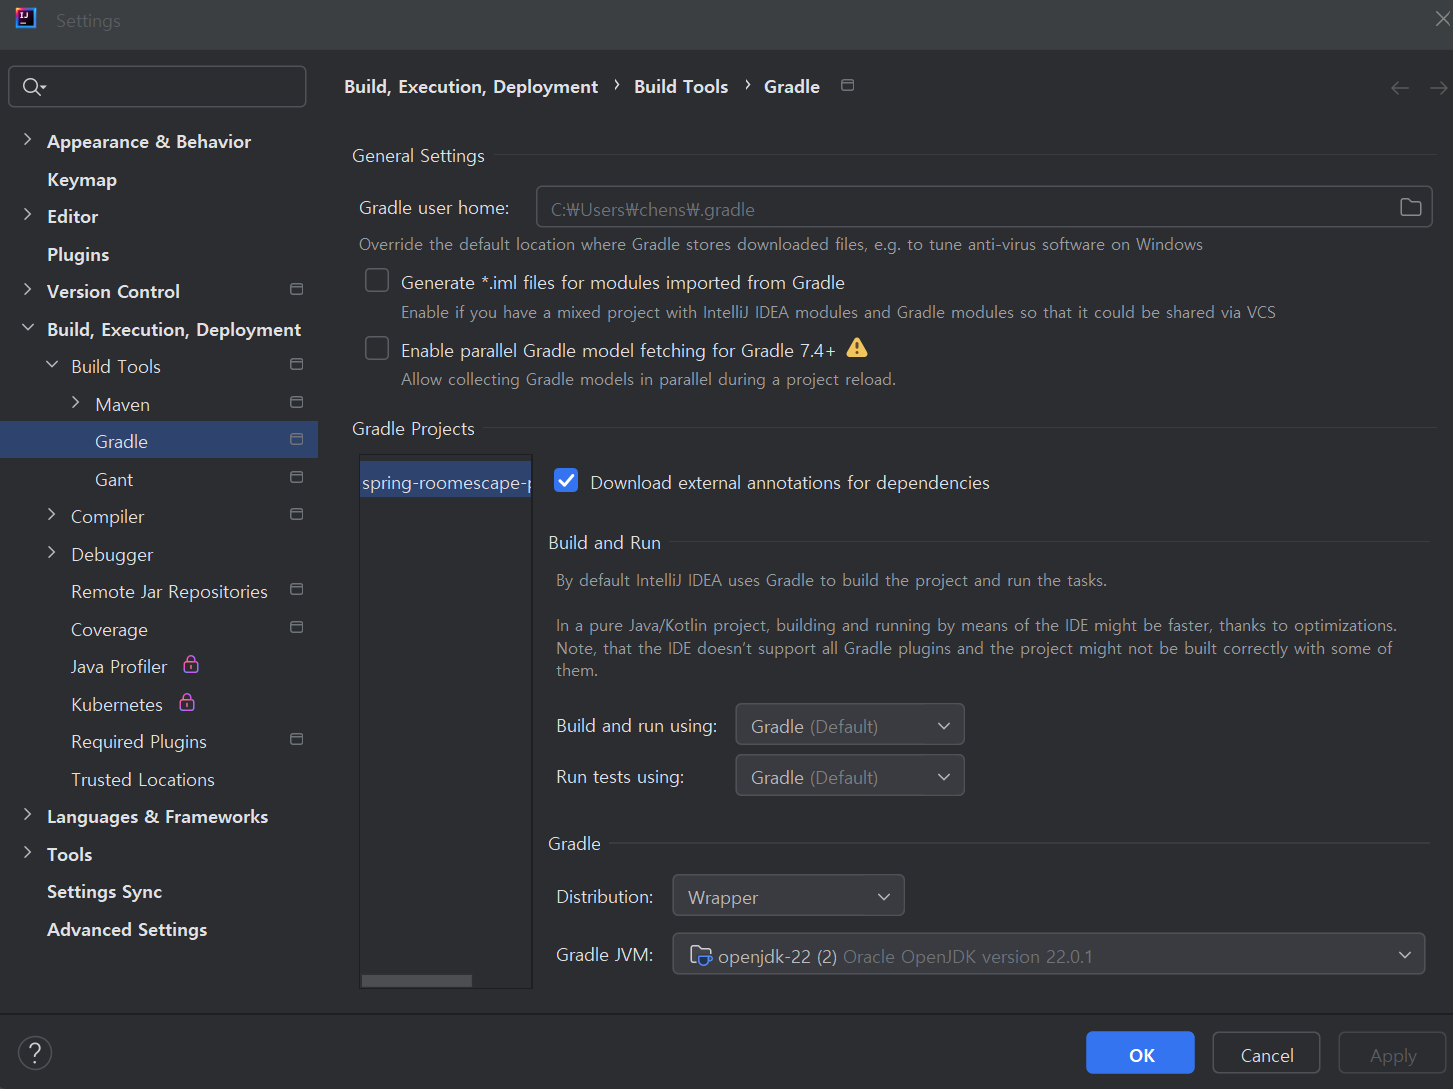Click the project icon on Gant row
The width and height of the screenshot is (1453, 1089).
296,477
